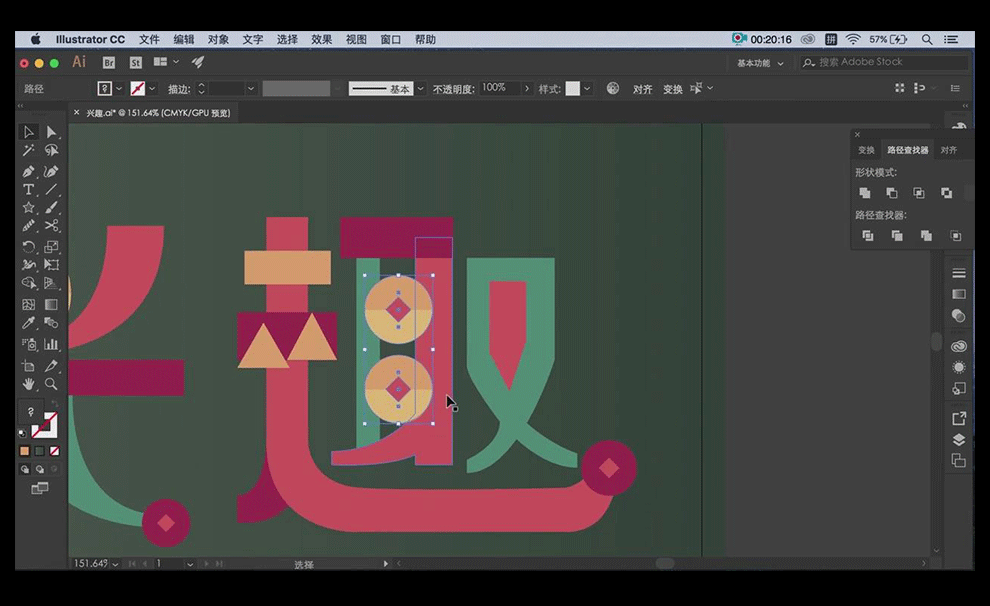Select the Hand tool
This screenshot has height=606, width=990.
click(x=28, y=384)
